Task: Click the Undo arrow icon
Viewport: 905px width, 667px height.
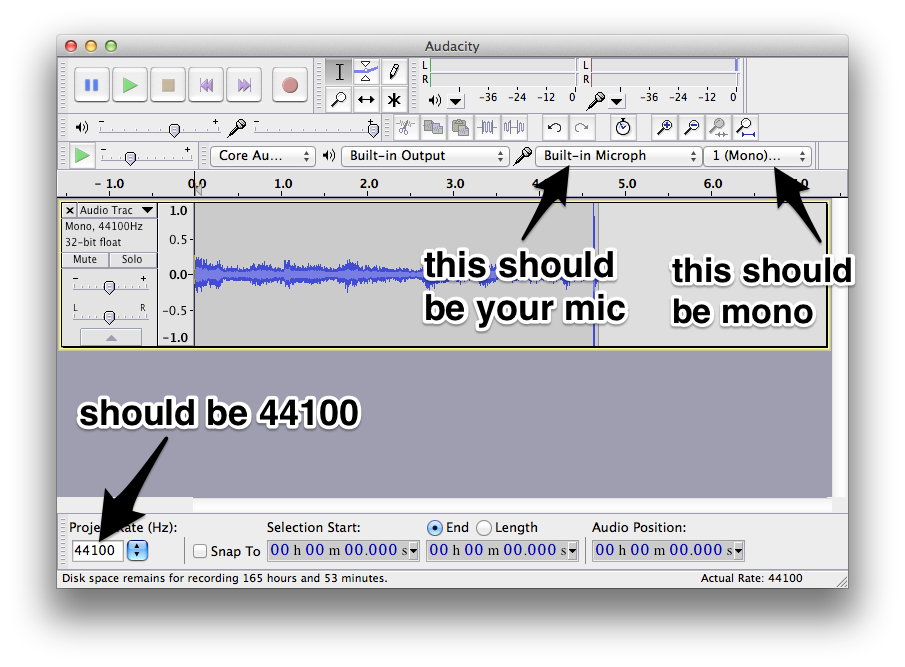Action: (554, 127)
